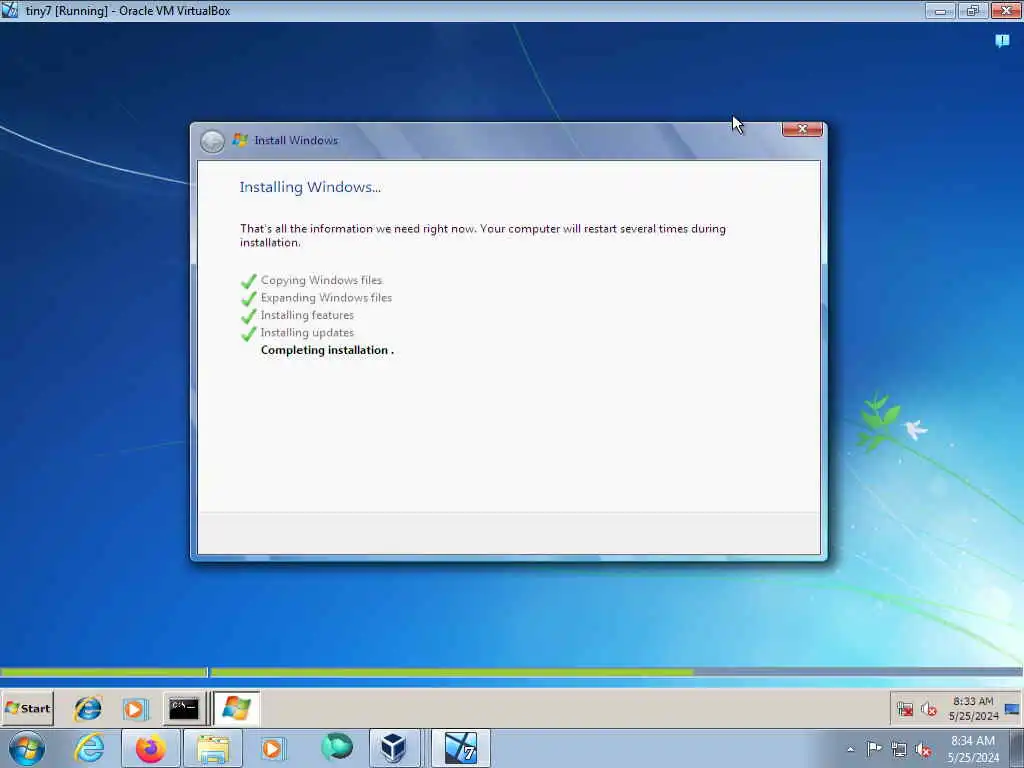Open Windows Media Player from host taskbar
The height and width of the screenshot is (768, 1024).
[x=272, y=748]
